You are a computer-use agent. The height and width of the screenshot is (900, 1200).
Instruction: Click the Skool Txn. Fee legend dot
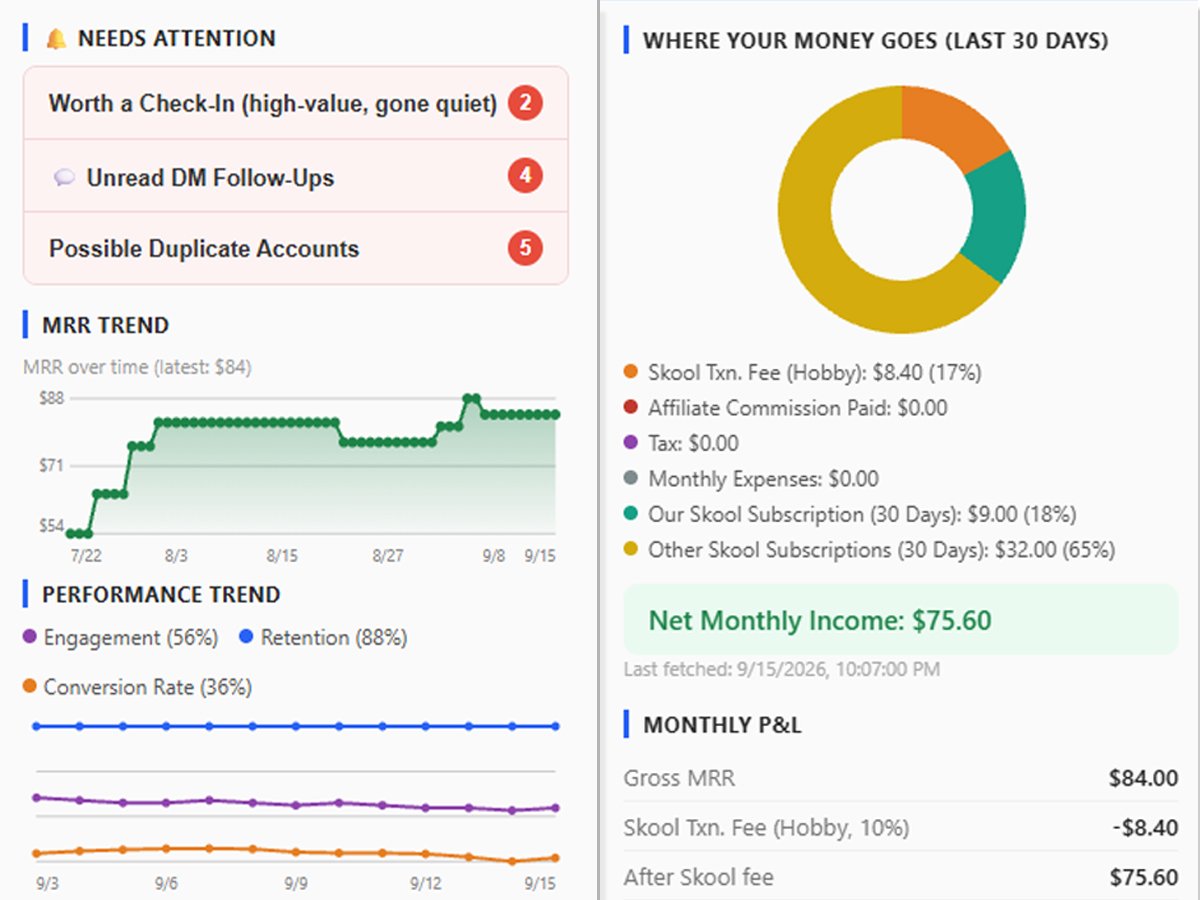click(x=630, y=373)
